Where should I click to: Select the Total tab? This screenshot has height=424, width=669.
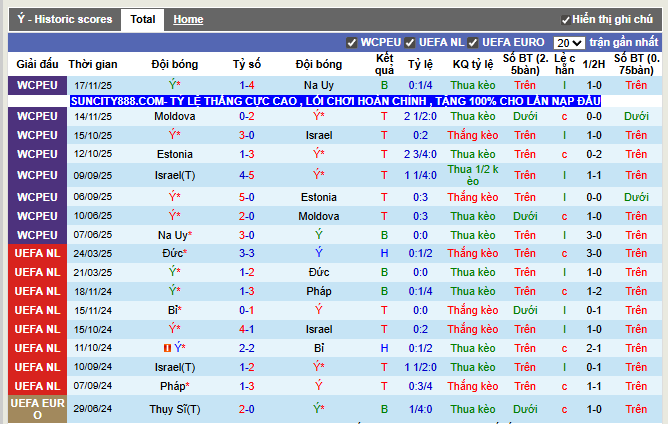(x=143, y=20)
